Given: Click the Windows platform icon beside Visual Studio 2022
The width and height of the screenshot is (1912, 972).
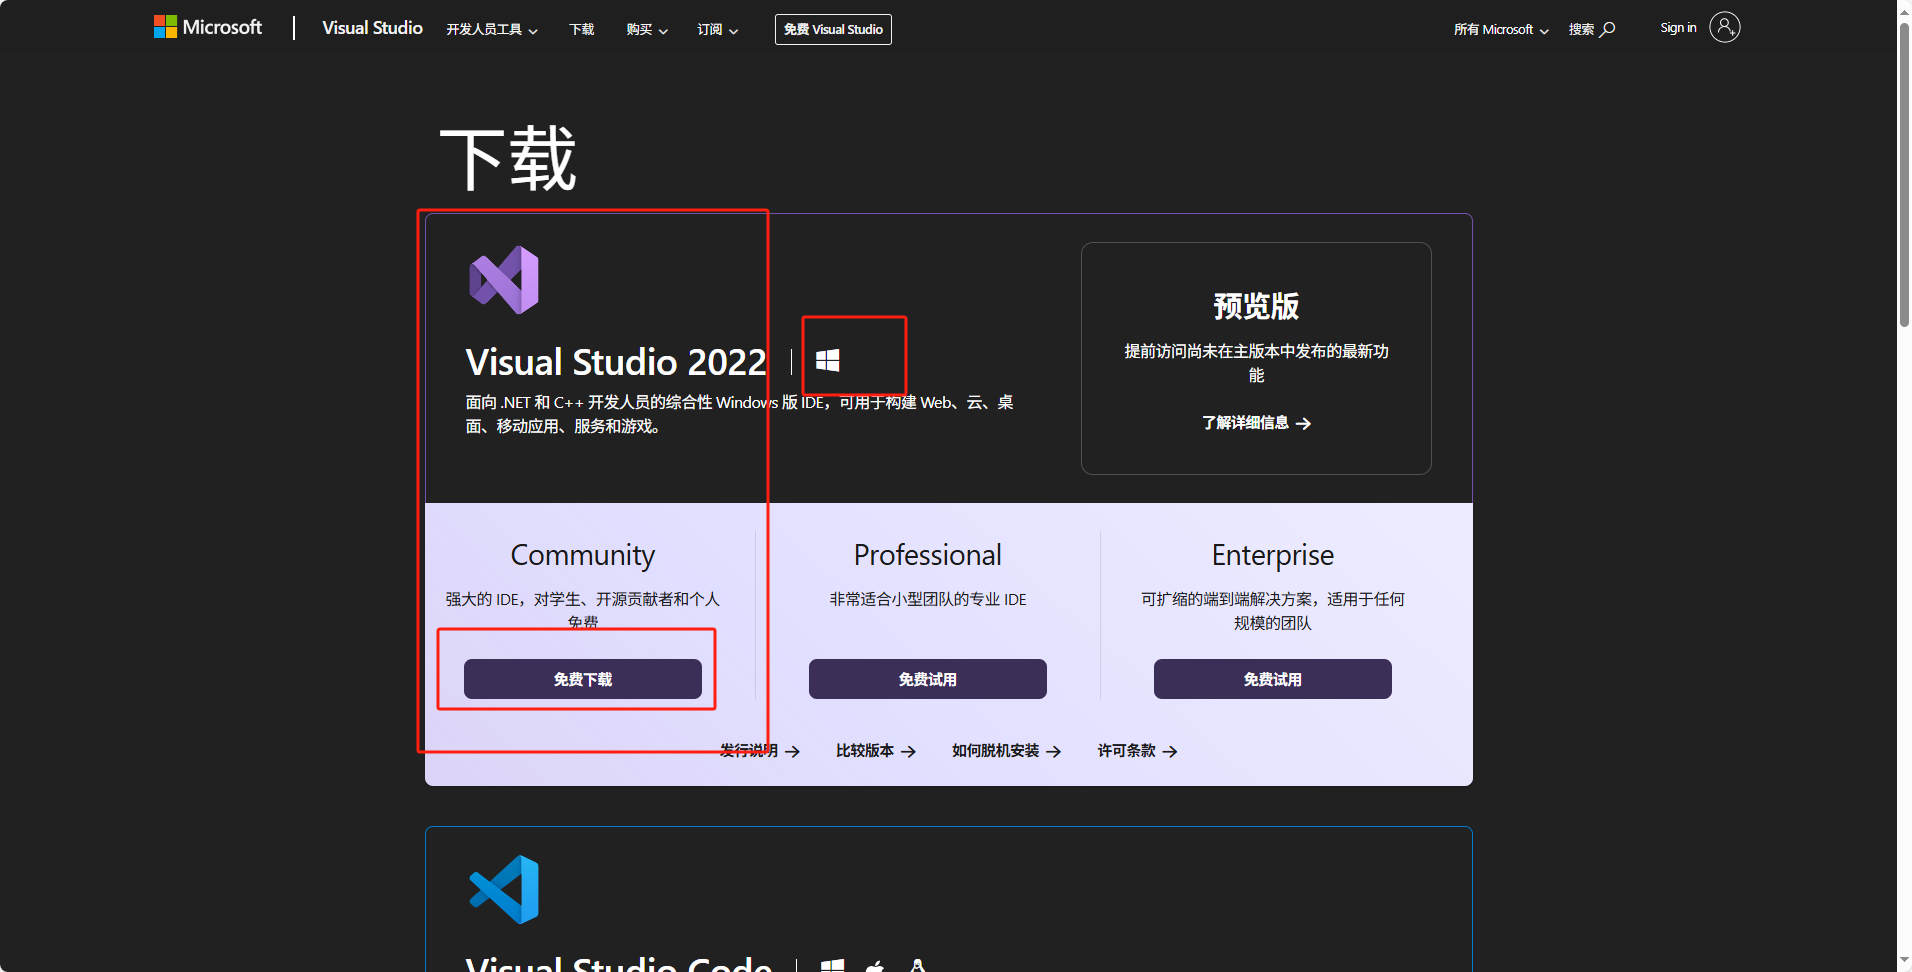Looking at the screenshot, I should coord(828,361).
